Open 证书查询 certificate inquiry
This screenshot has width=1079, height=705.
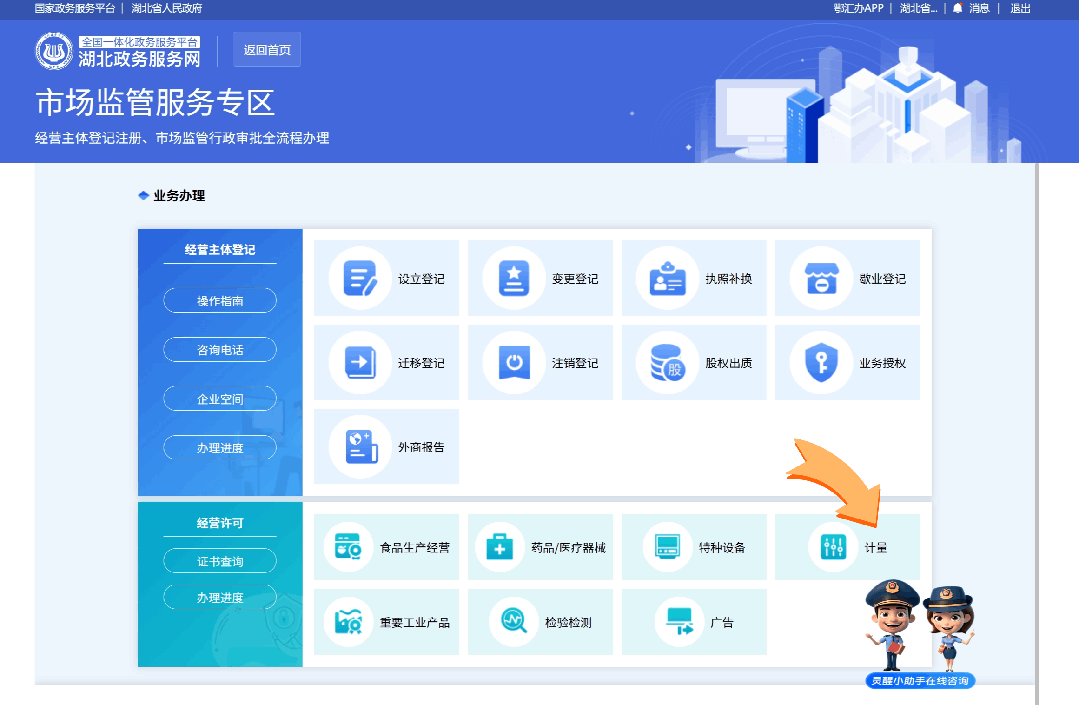219,560
